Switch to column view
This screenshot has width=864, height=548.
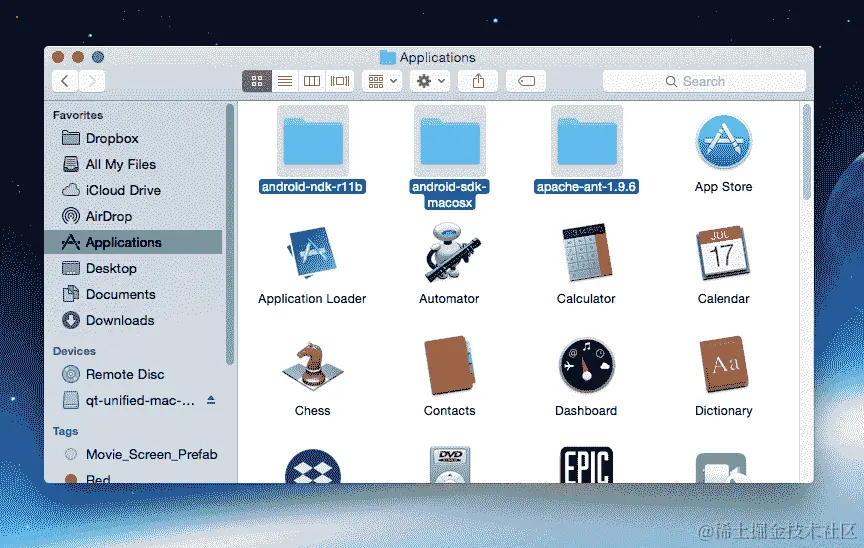click(312, 82)
